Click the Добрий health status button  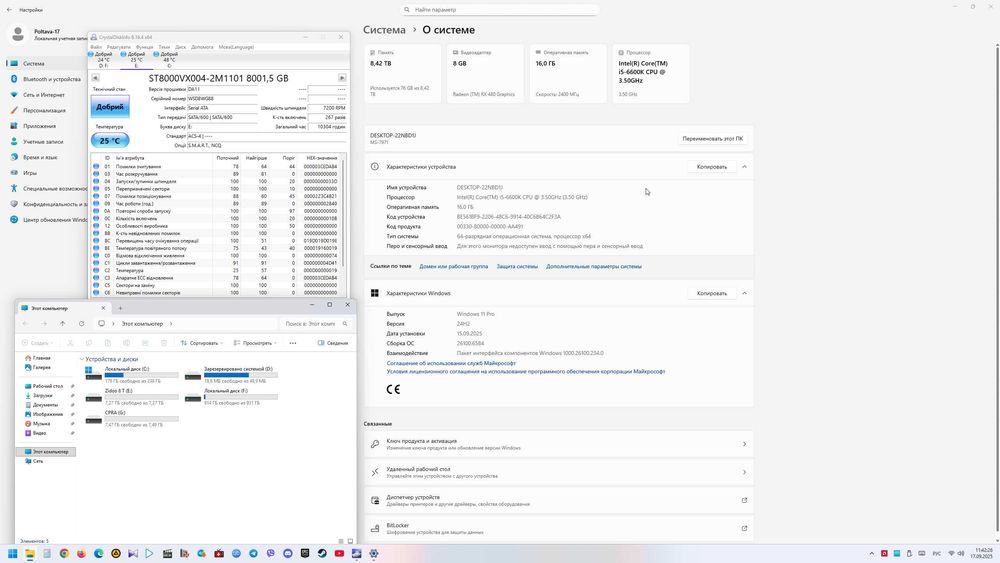(110, 106)
